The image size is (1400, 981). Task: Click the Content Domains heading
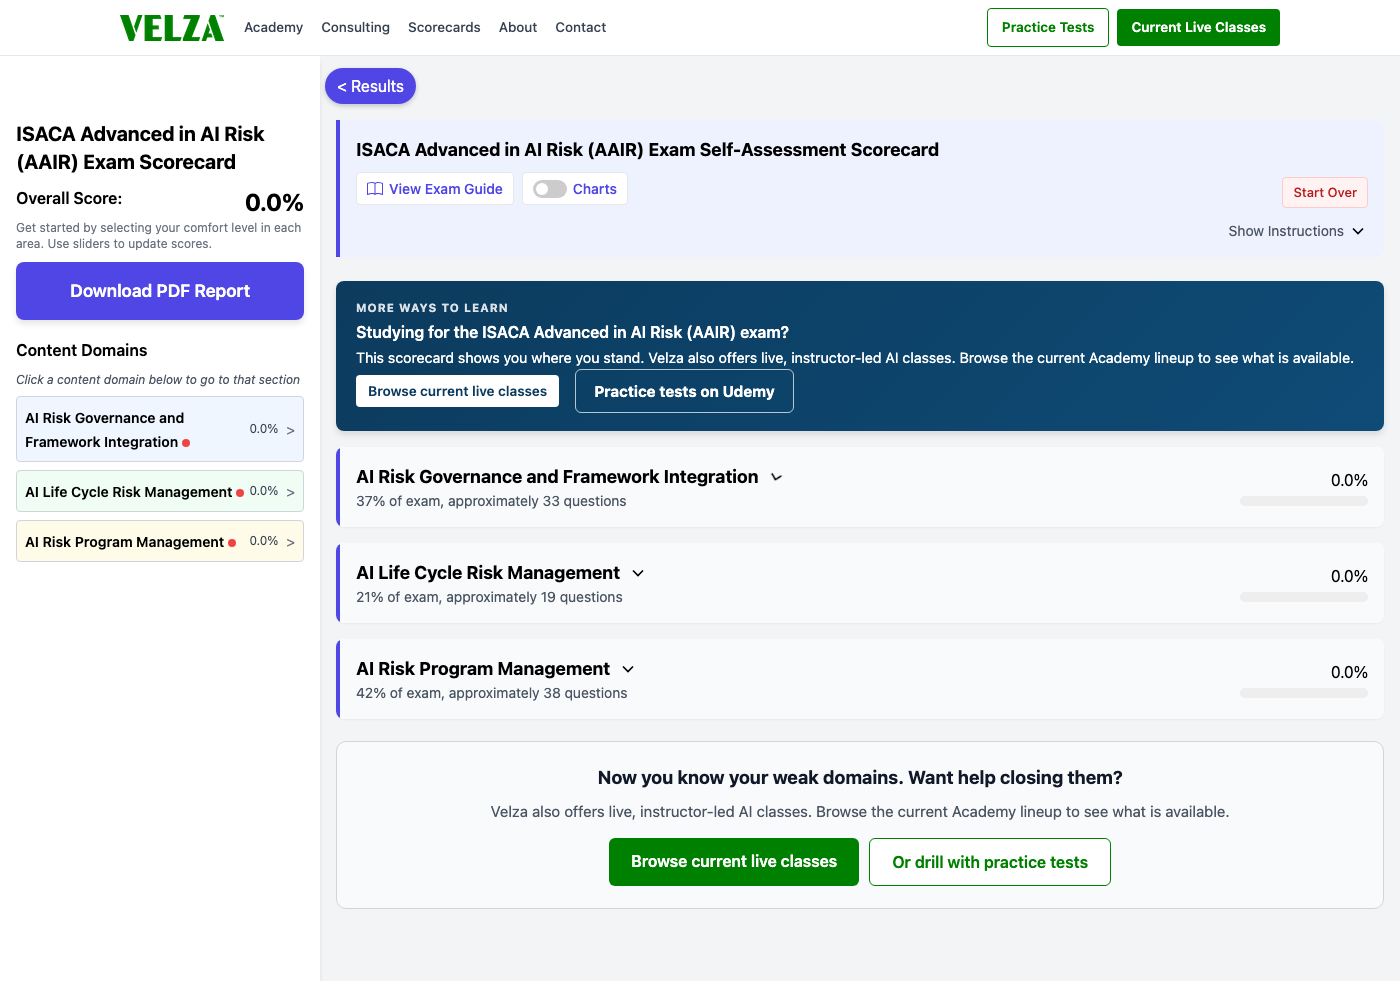[82, 350]
